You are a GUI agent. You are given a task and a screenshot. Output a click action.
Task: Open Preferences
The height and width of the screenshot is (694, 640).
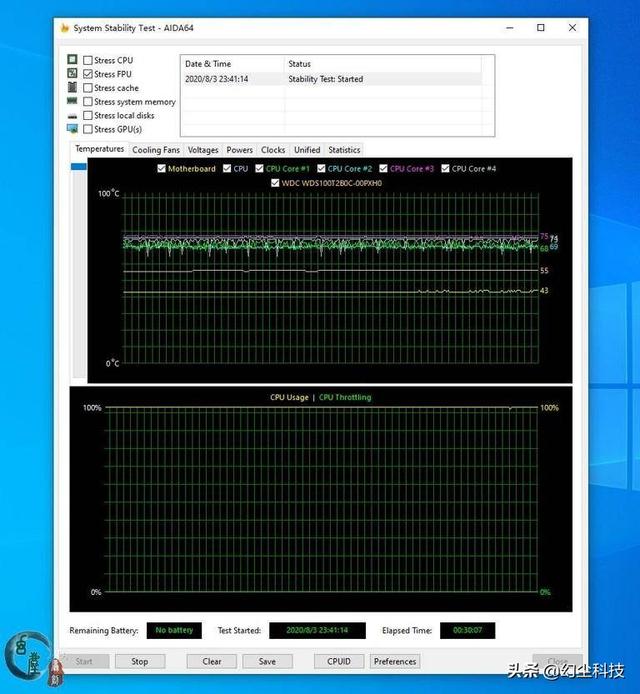(395, 661)
